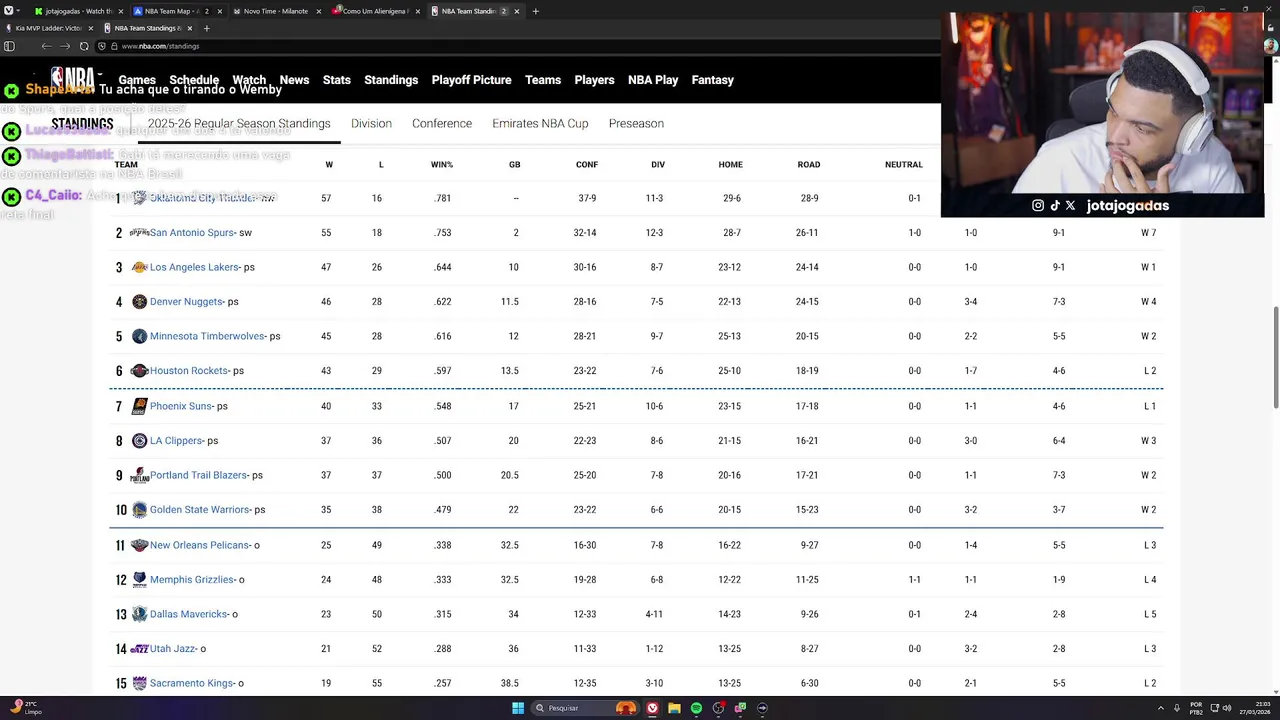Open the Denver Nuggets team link
The image size is (1280, 720).
pos(186,302)
